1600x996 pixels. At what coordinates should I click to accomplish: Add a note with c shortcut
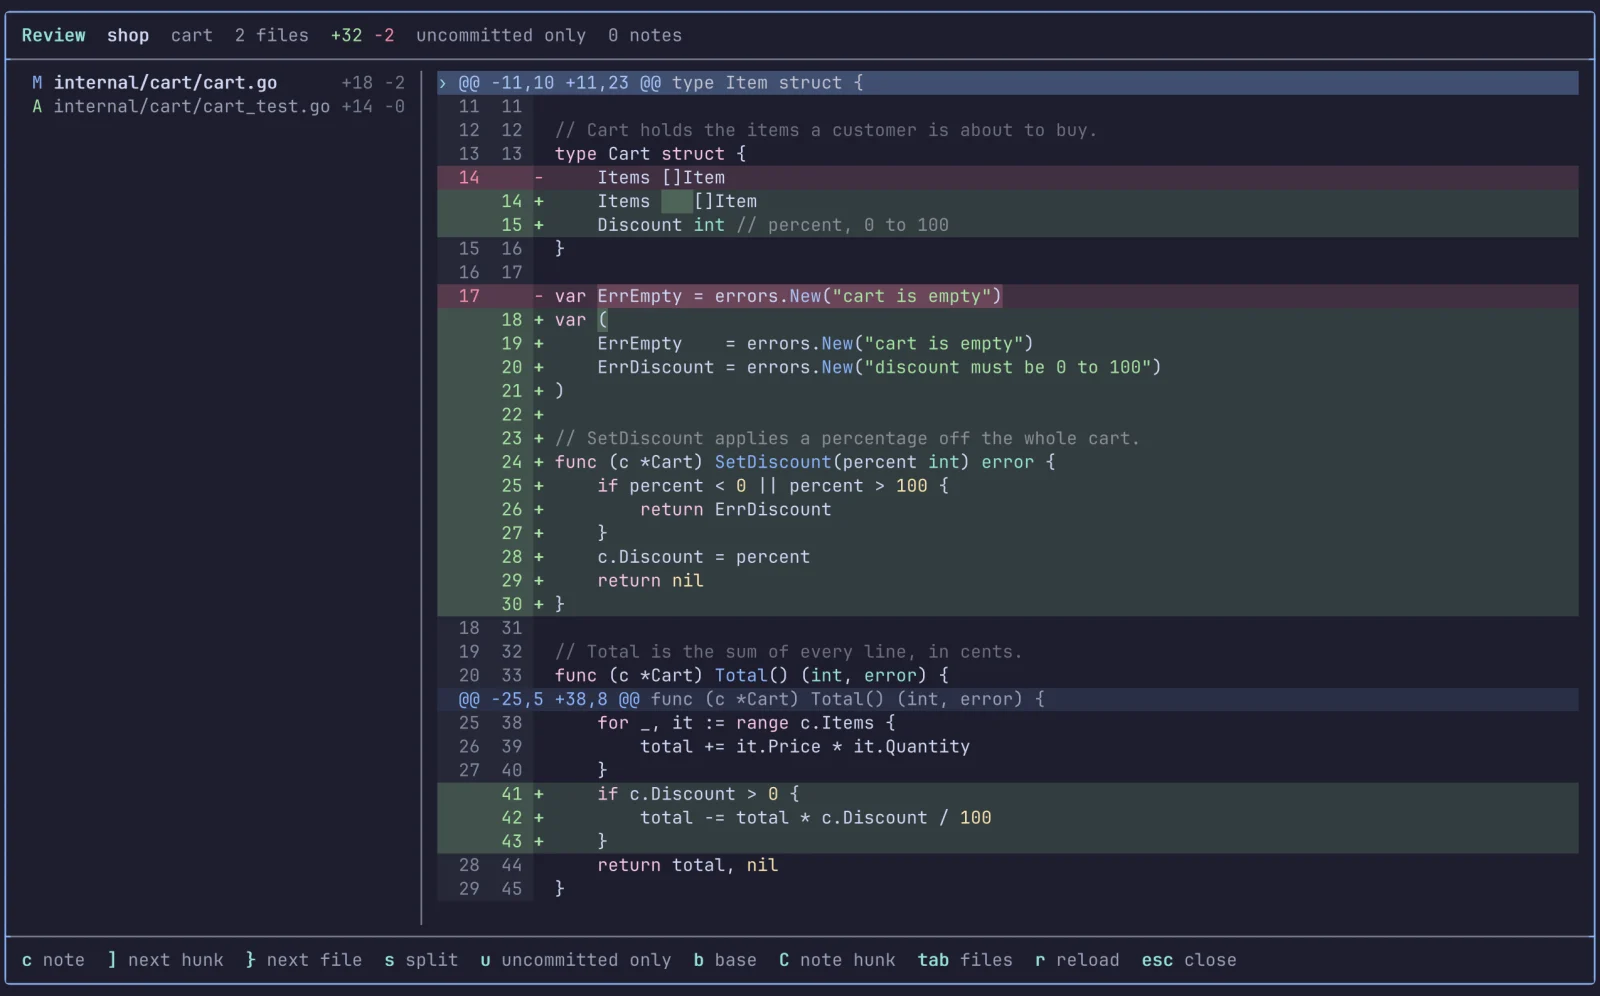tap(53, 960)
